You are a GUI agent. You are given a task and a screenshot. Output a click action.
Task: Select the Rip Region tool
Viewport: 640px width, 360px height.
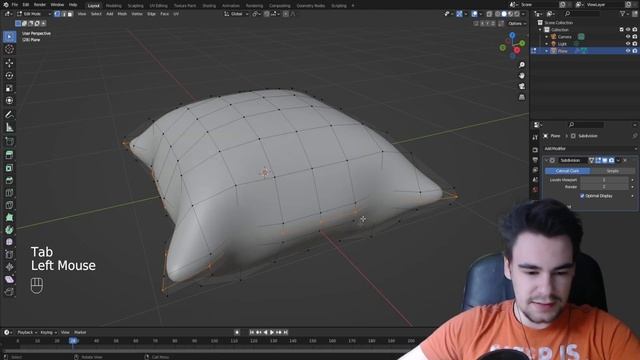(9, 291)
